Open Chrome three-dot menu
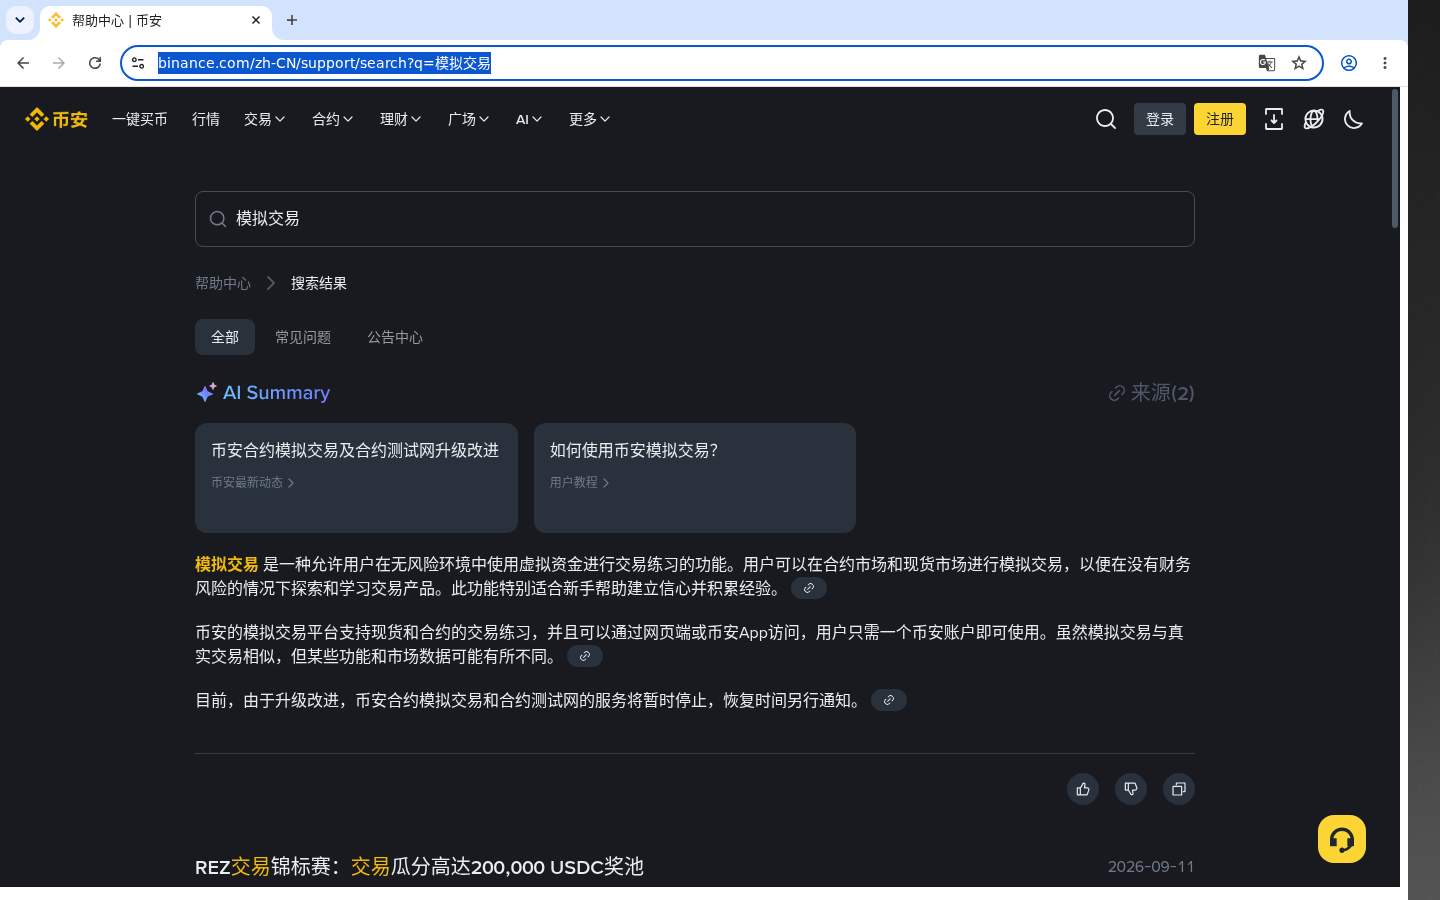The height and width of the screenshot is (900, 1440). 1385,63
